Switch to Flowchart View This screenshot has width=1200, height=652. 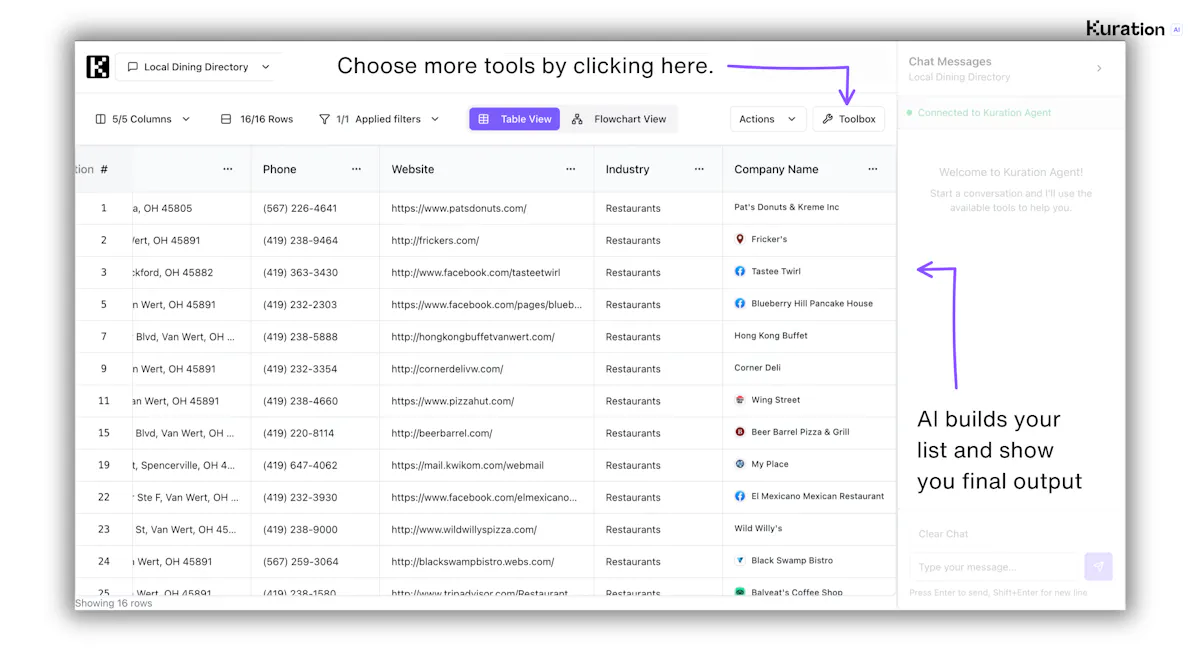pos(619,119)
